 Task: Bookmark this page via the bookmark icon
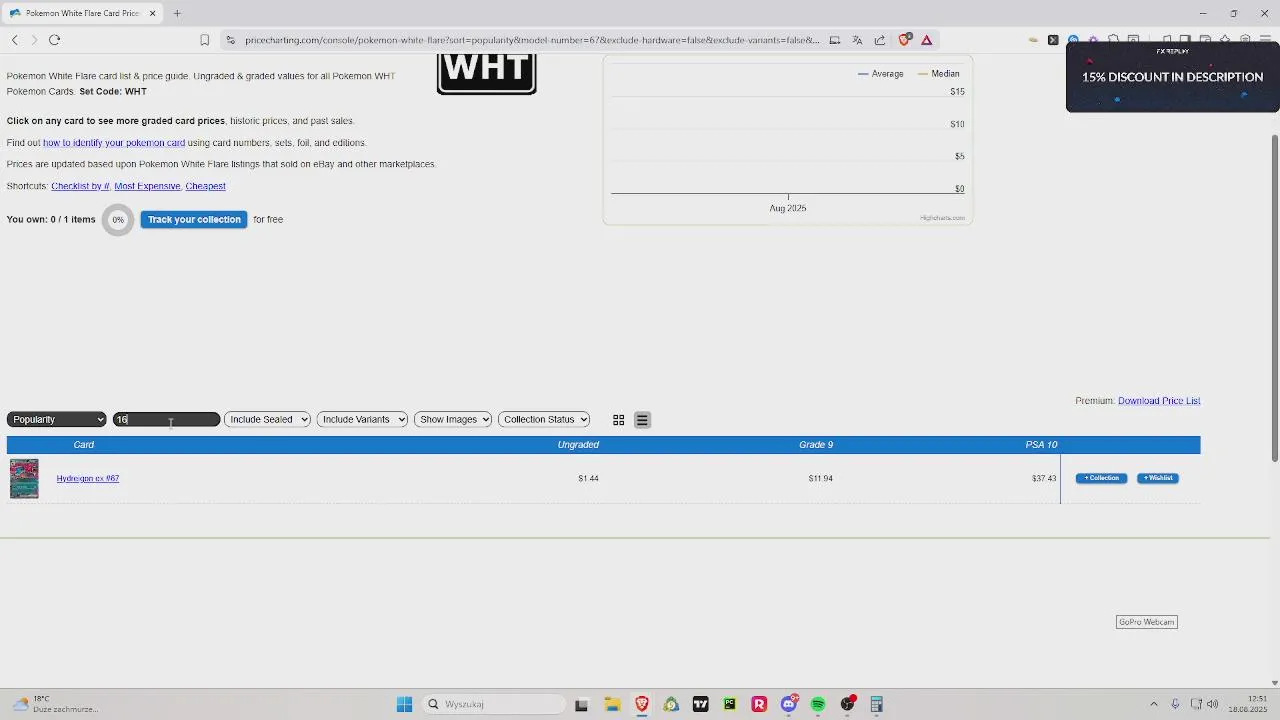[x=205, y=40]
